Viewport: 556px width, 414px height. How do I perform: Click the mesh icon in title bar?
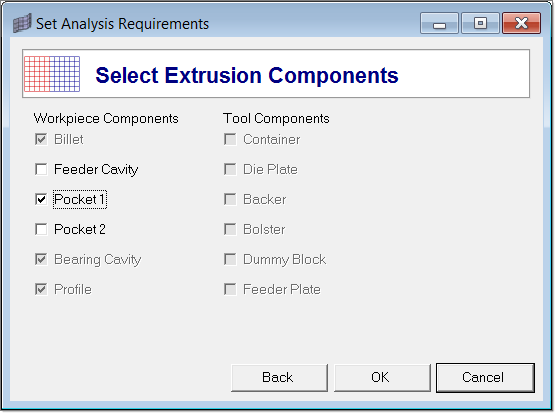pyautogui.click(x=22, y=23)
